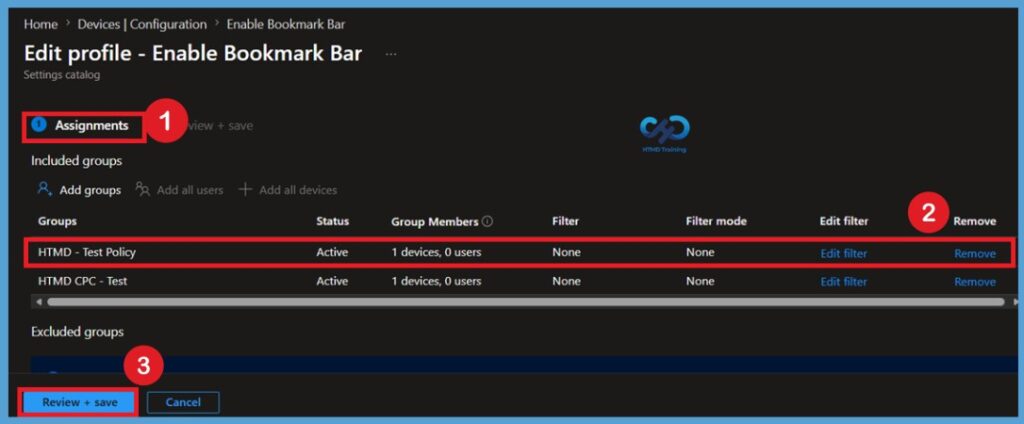Image resolution: width=1024 pixels, height=424 pixels.
Task: Click the Included groups heading
Action: point(76,160)
